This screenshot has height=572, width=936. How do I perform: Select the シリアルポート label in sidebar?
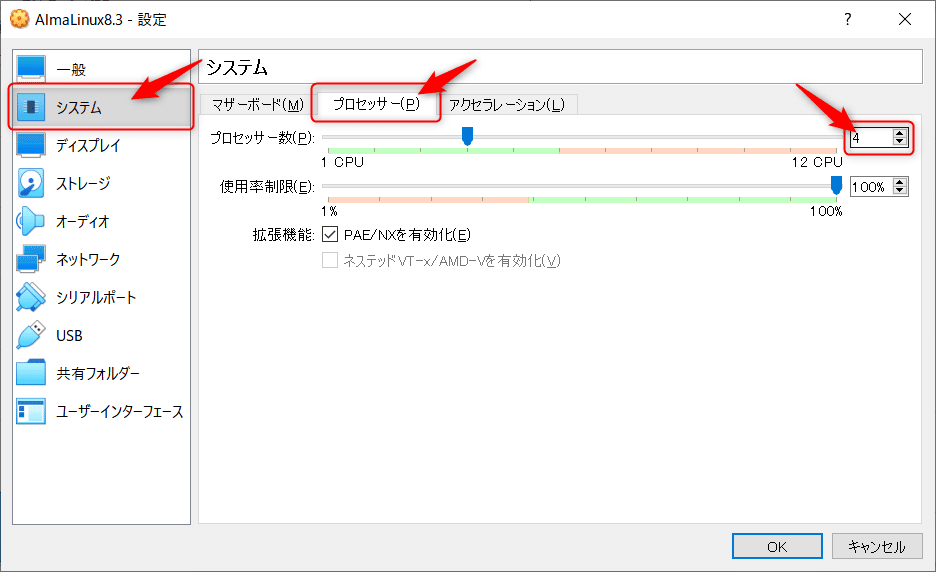pyautogui.click(x=96, y=297)
